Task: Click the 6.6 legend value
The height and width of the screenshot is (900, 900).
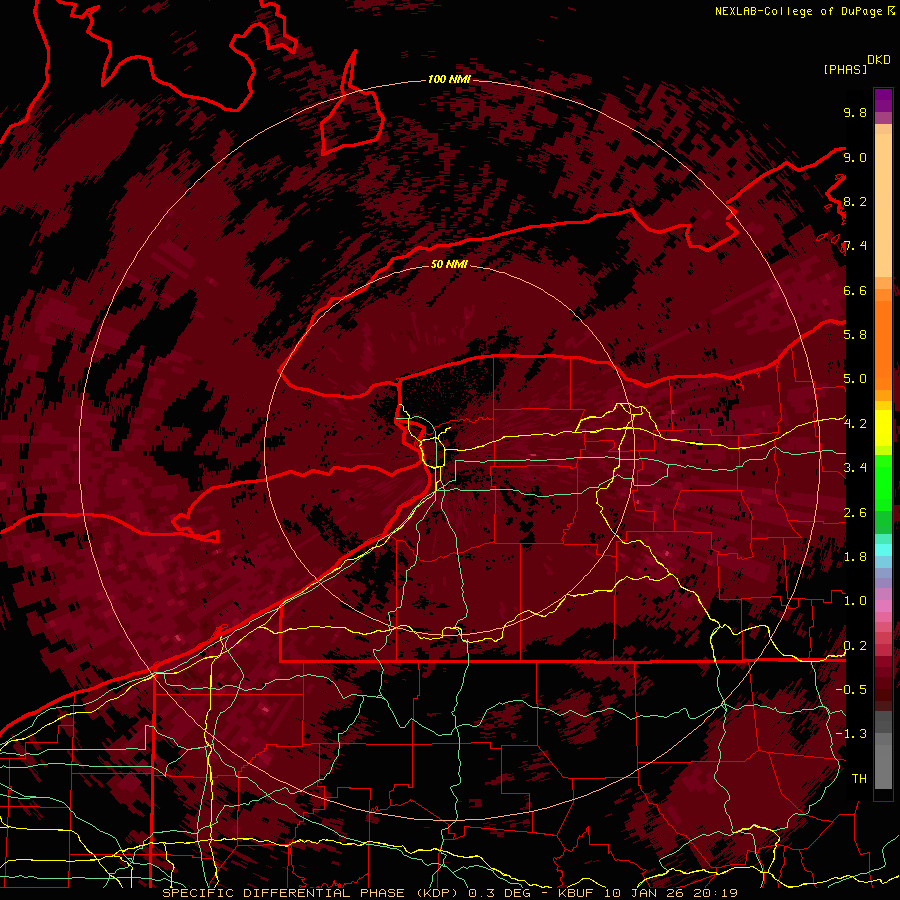Action: pos(855,290)
